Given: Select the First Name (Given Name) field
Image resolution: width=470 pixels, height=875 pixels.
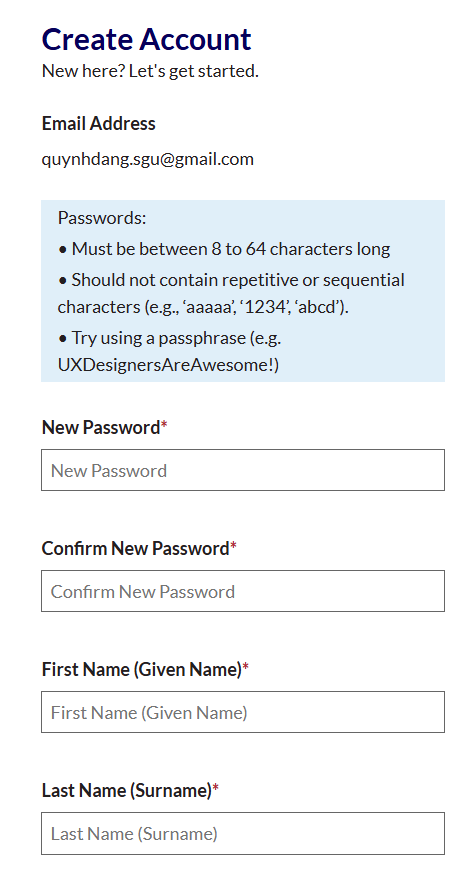Looking at the screenshot, I should click(x=243, y=712).
